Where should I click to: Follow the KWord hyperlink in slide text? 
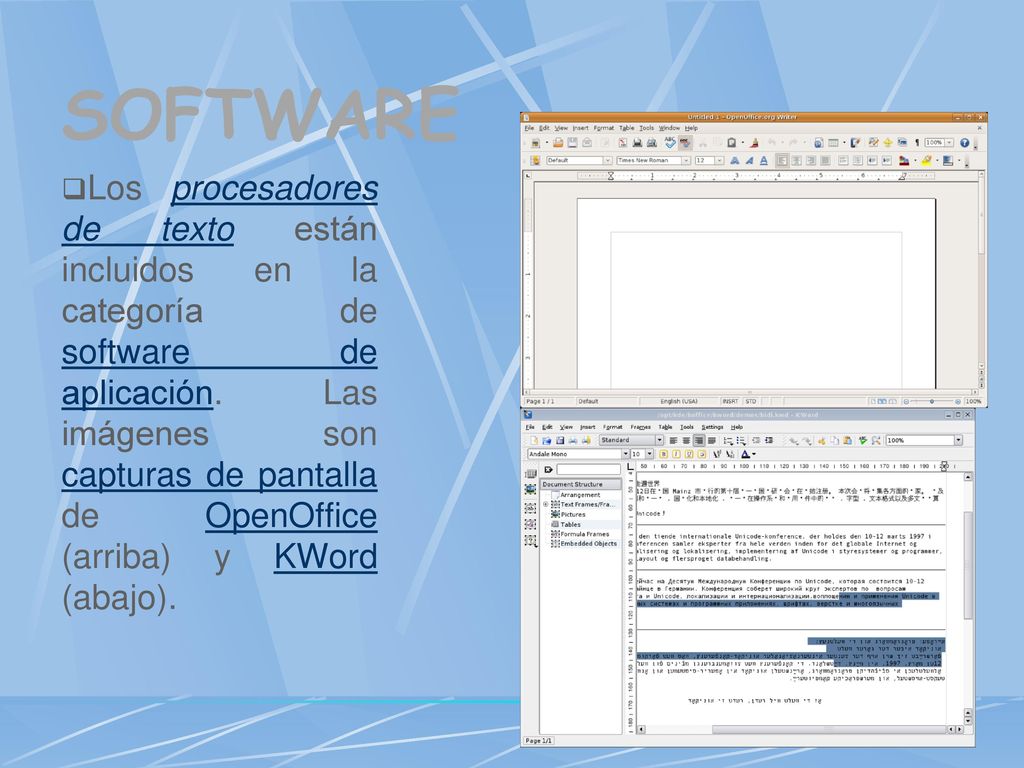tap(325, 556)
